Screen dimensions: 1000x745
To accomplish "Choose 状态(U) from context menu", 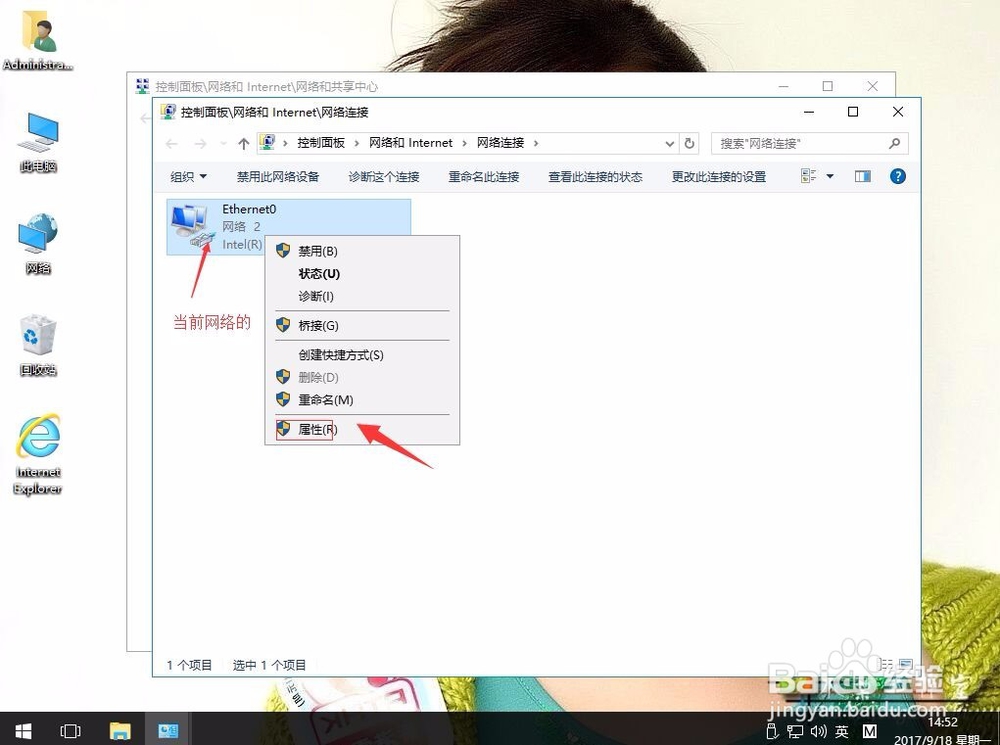I will click(362, 274).
